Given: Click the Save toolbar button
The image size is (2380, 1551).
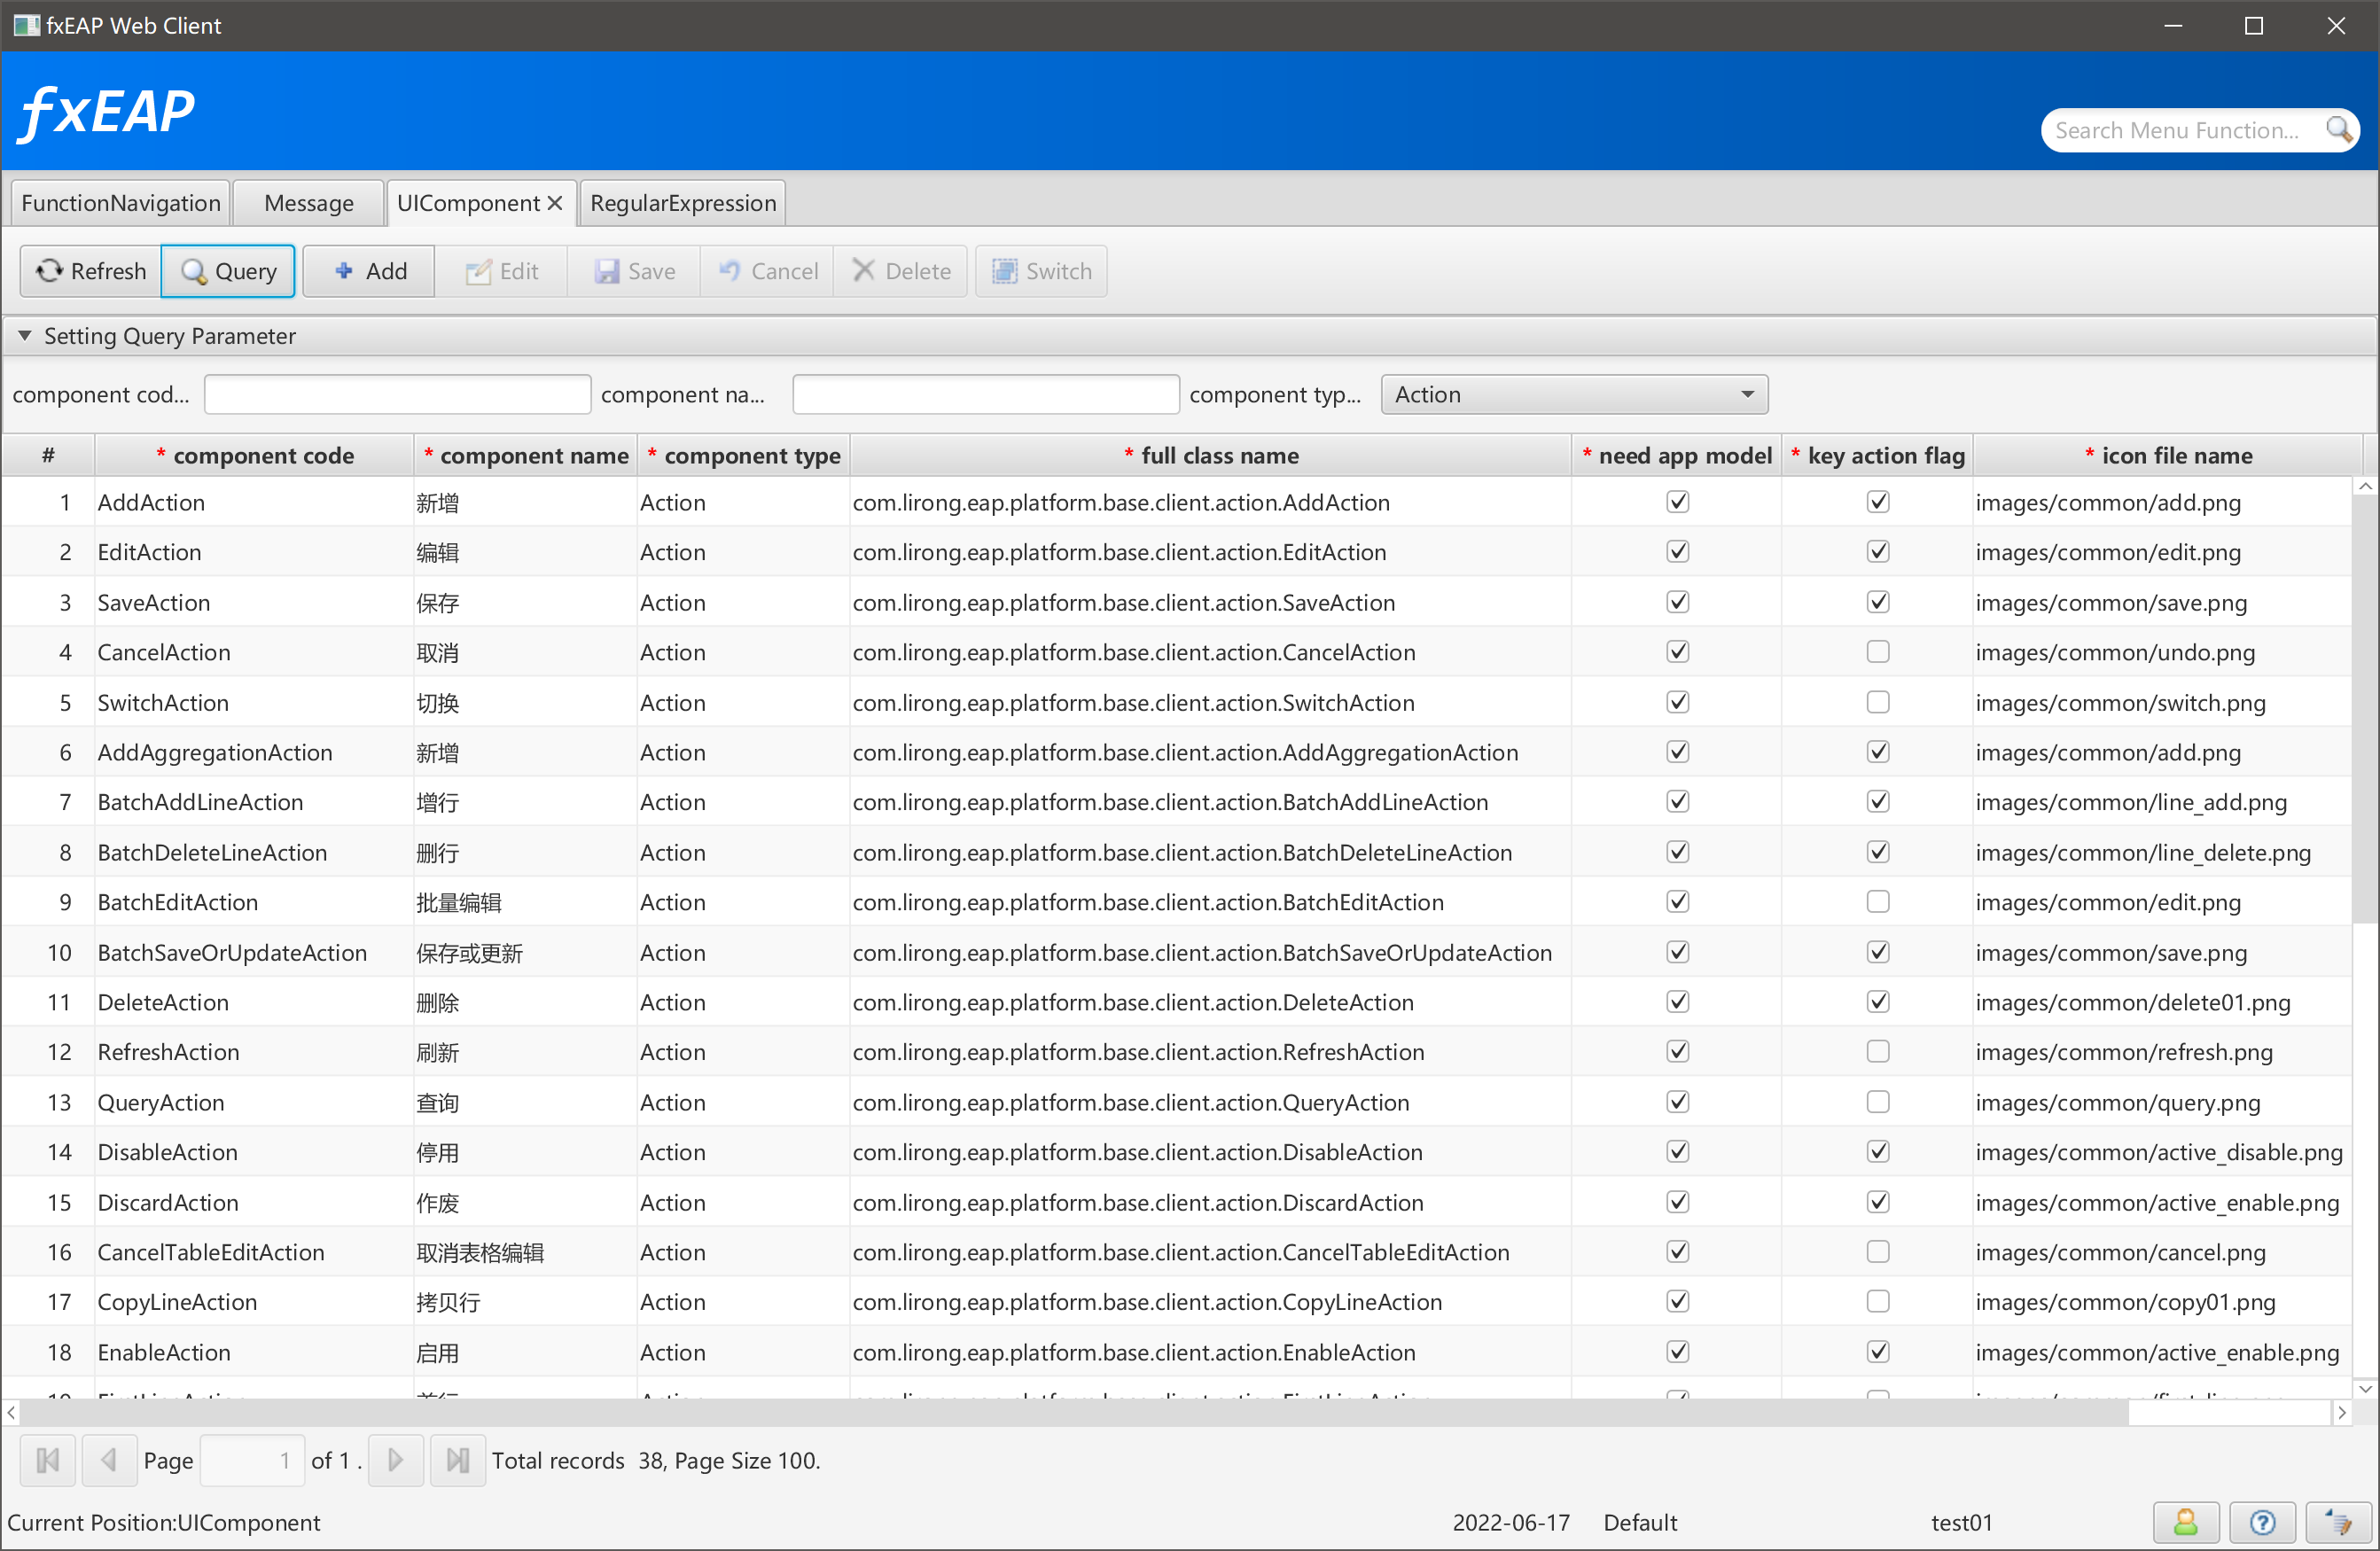Looking at the screenshot, I should pyautogui.click(x=634, y=271).
